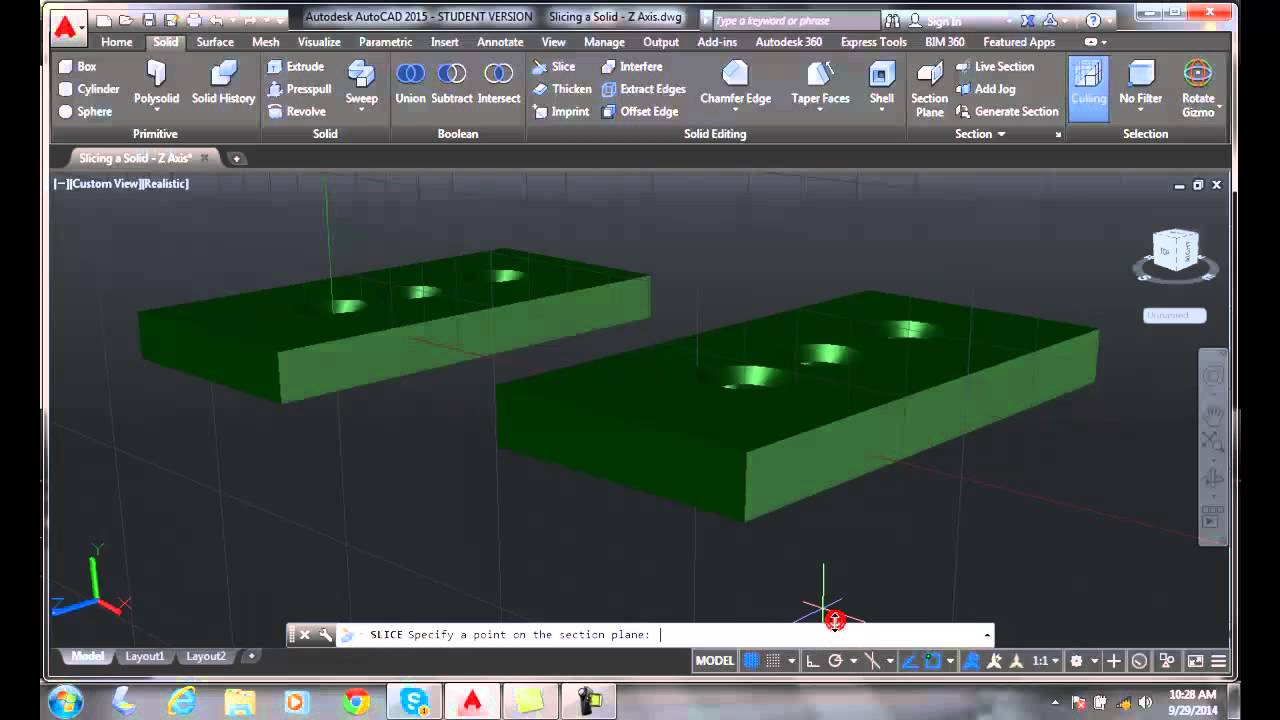Click the customization menu hamburger button
This screenshot has height=720, width=1280.
[1219, 661]
